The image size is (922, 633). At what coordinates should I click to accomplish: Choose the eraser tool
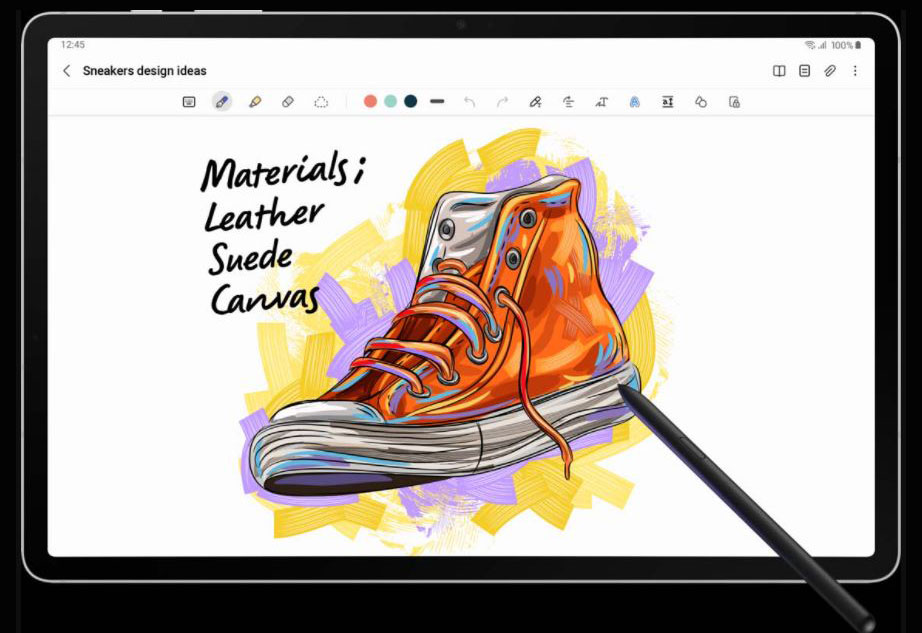[288, 101]
